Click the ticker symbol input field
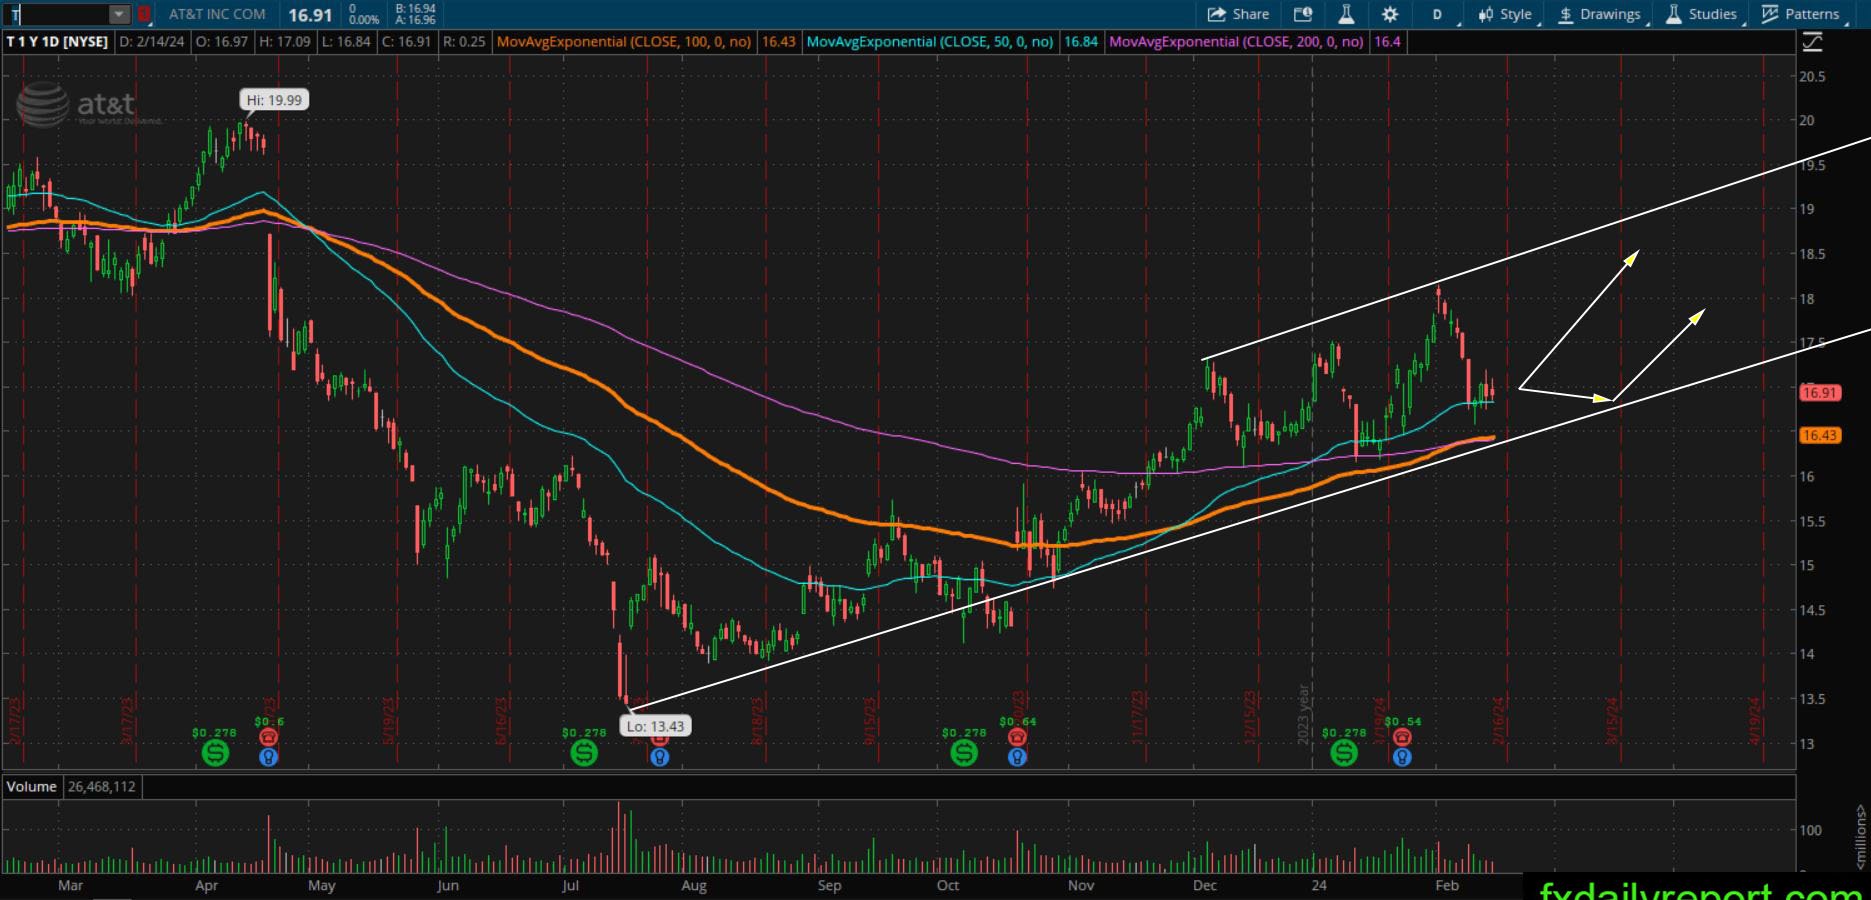 (57, 14)
